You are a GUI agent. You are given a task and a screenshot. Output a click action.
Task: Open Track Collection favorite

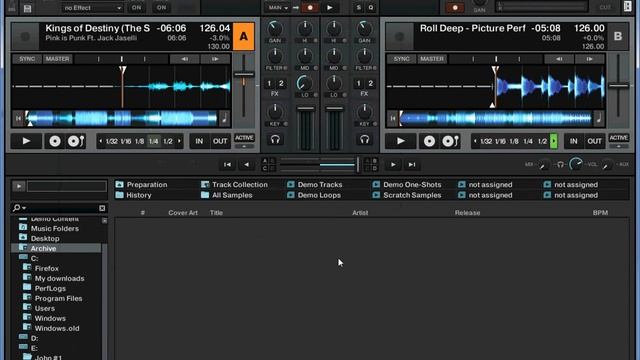point(234,184)
